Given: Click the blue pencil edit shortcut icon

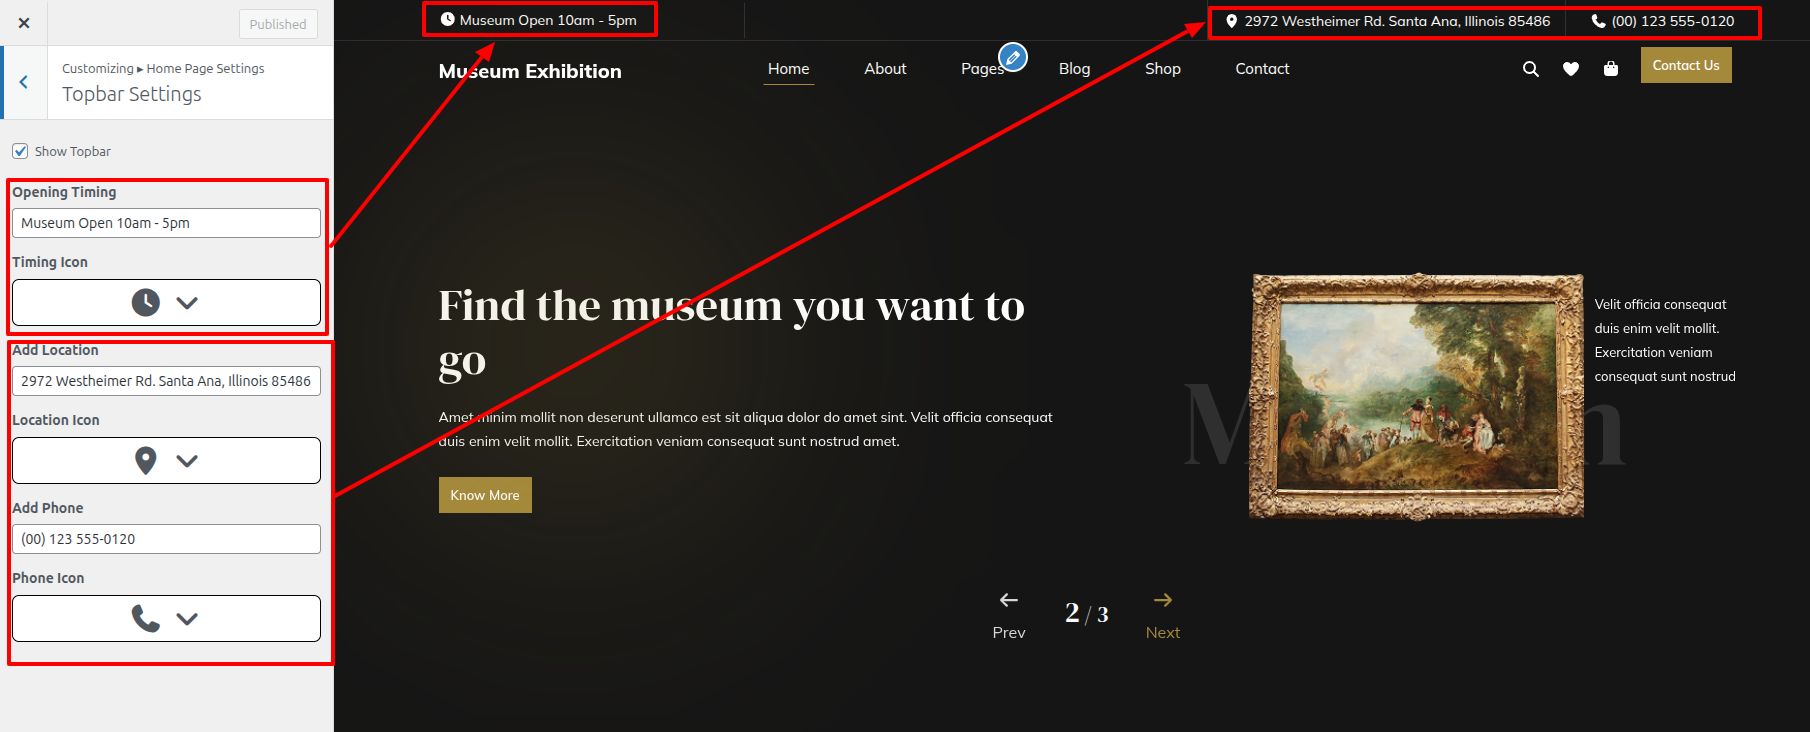Looking at the screenshot, I should pos(1013,58).
